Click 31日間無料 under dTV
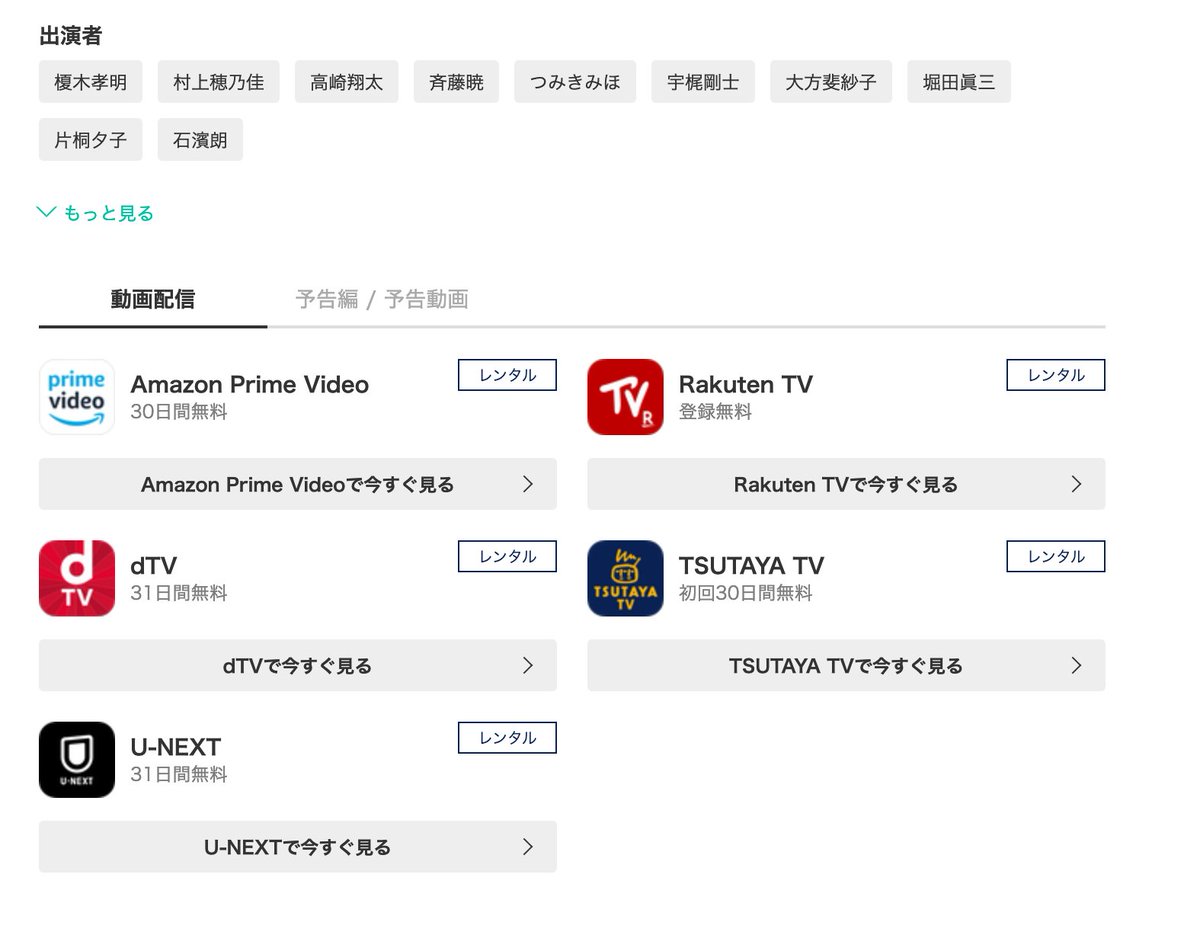Screen dimensions: 1200x932 (x=179, y=593)
